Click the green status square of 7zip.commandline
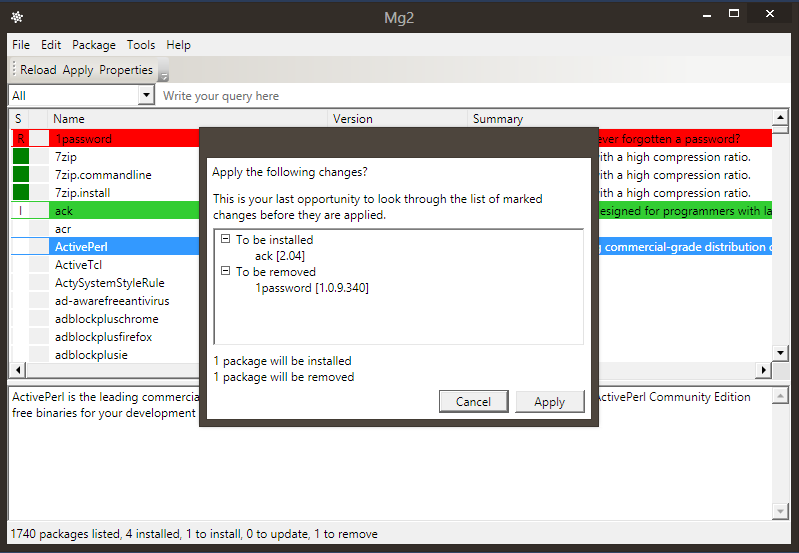799x553 pixels. click(x=21, y=174)
